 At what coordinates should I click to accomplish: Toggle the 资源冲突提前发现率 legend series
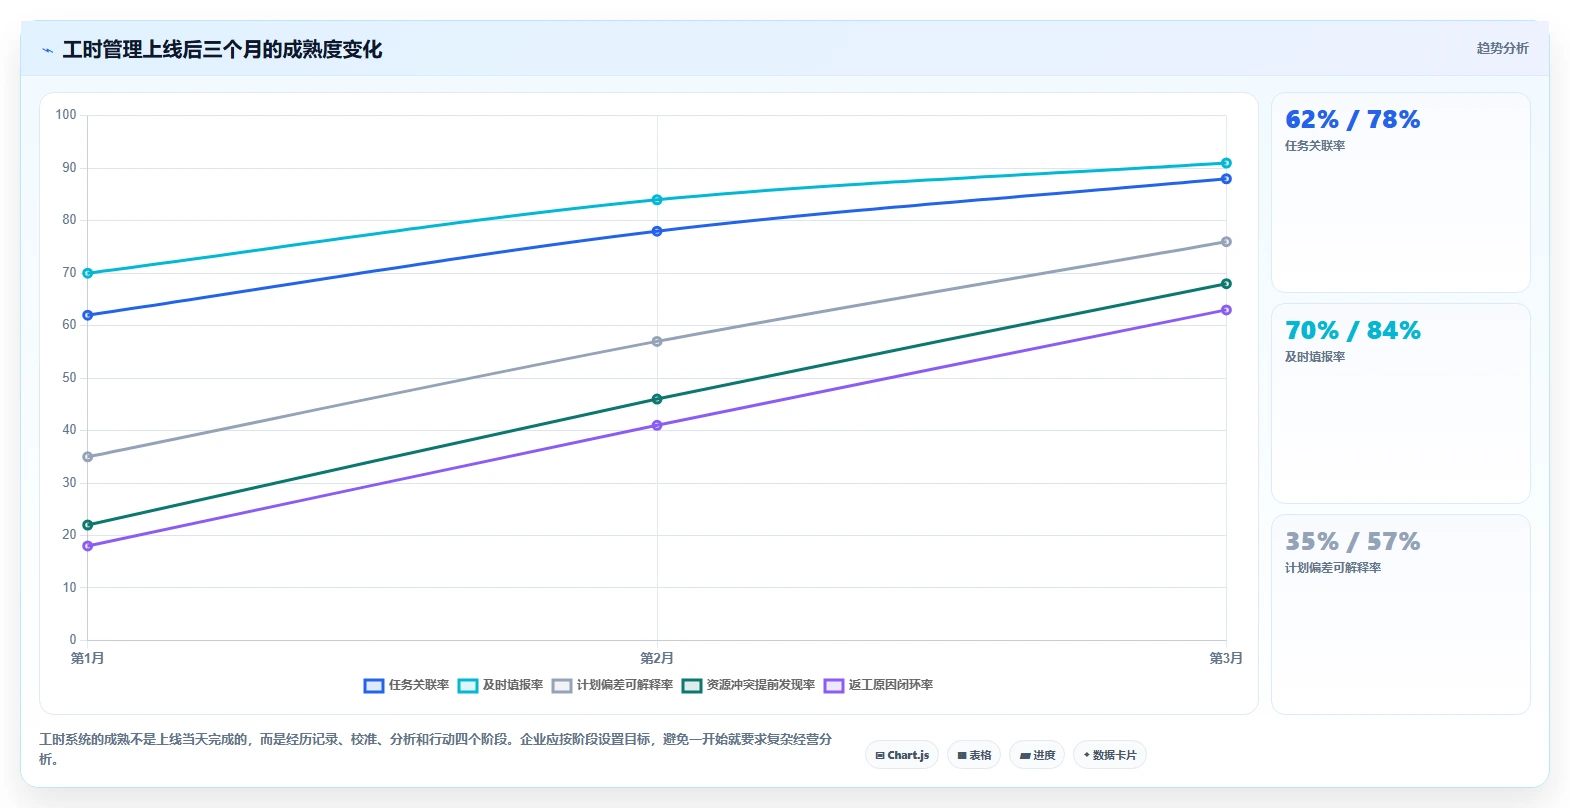749,685
